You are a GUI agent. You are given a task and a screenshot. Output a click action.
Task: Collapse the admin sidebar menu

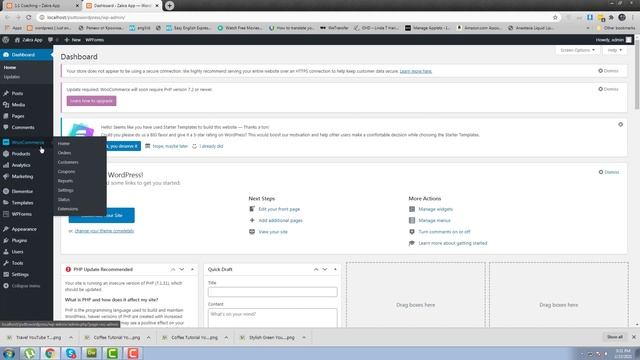22,286
